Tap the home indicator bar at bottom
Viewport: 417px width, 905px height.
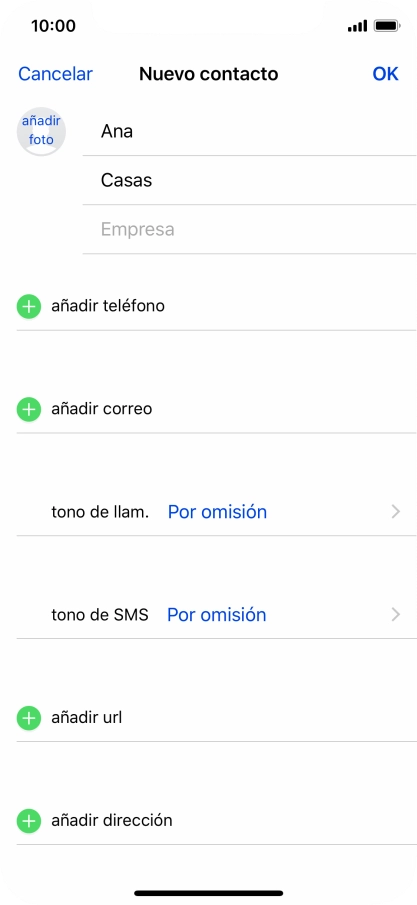point(208,893)
